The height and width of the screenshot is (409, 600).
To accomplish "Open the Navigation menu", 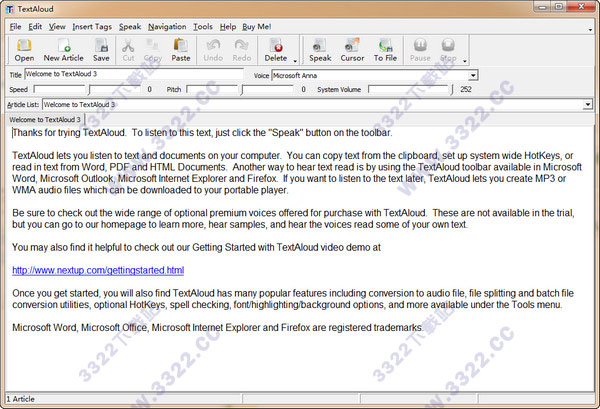I will 167,26.
